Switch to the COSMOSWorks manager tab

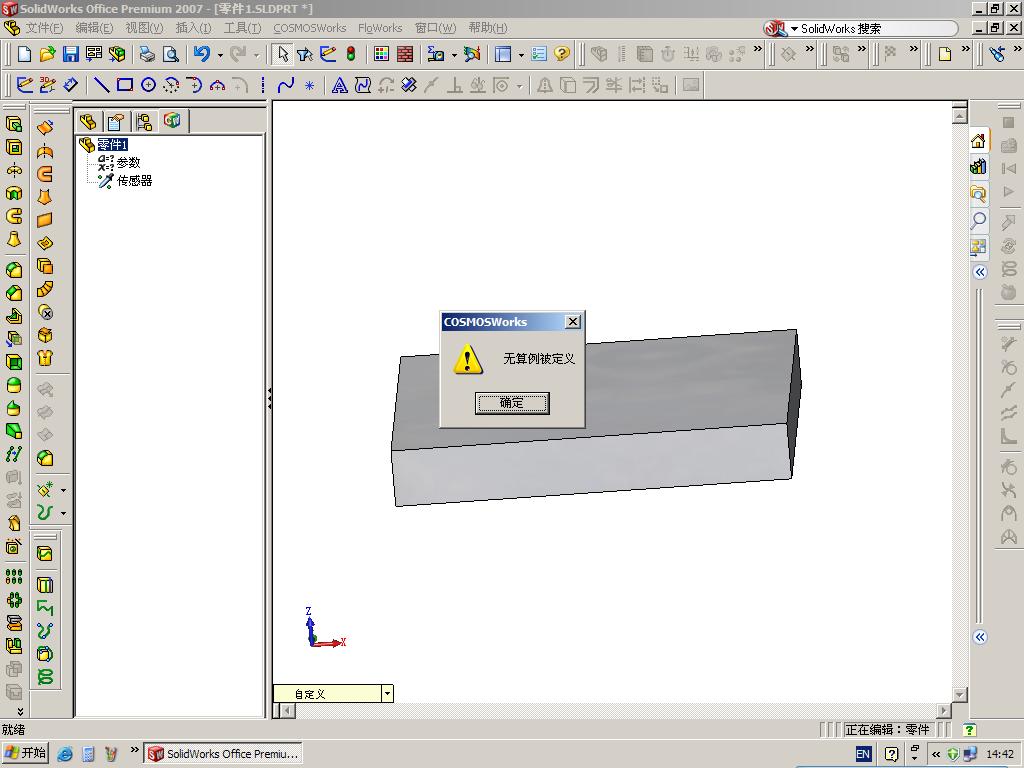tap(172, 121)
